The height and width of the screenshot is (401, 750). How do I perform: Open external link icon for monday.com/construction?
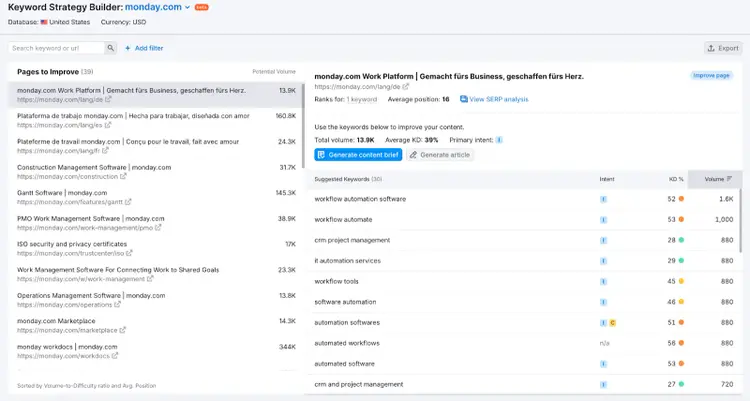coord(123,176)
